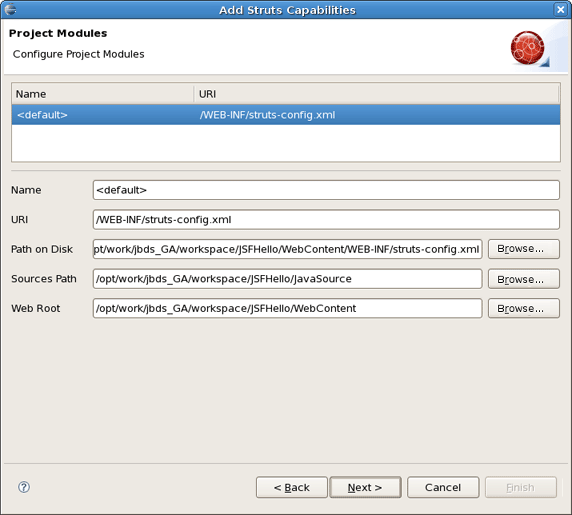Close the Add Struts Capabilities dialog

(x=560, y=9)
